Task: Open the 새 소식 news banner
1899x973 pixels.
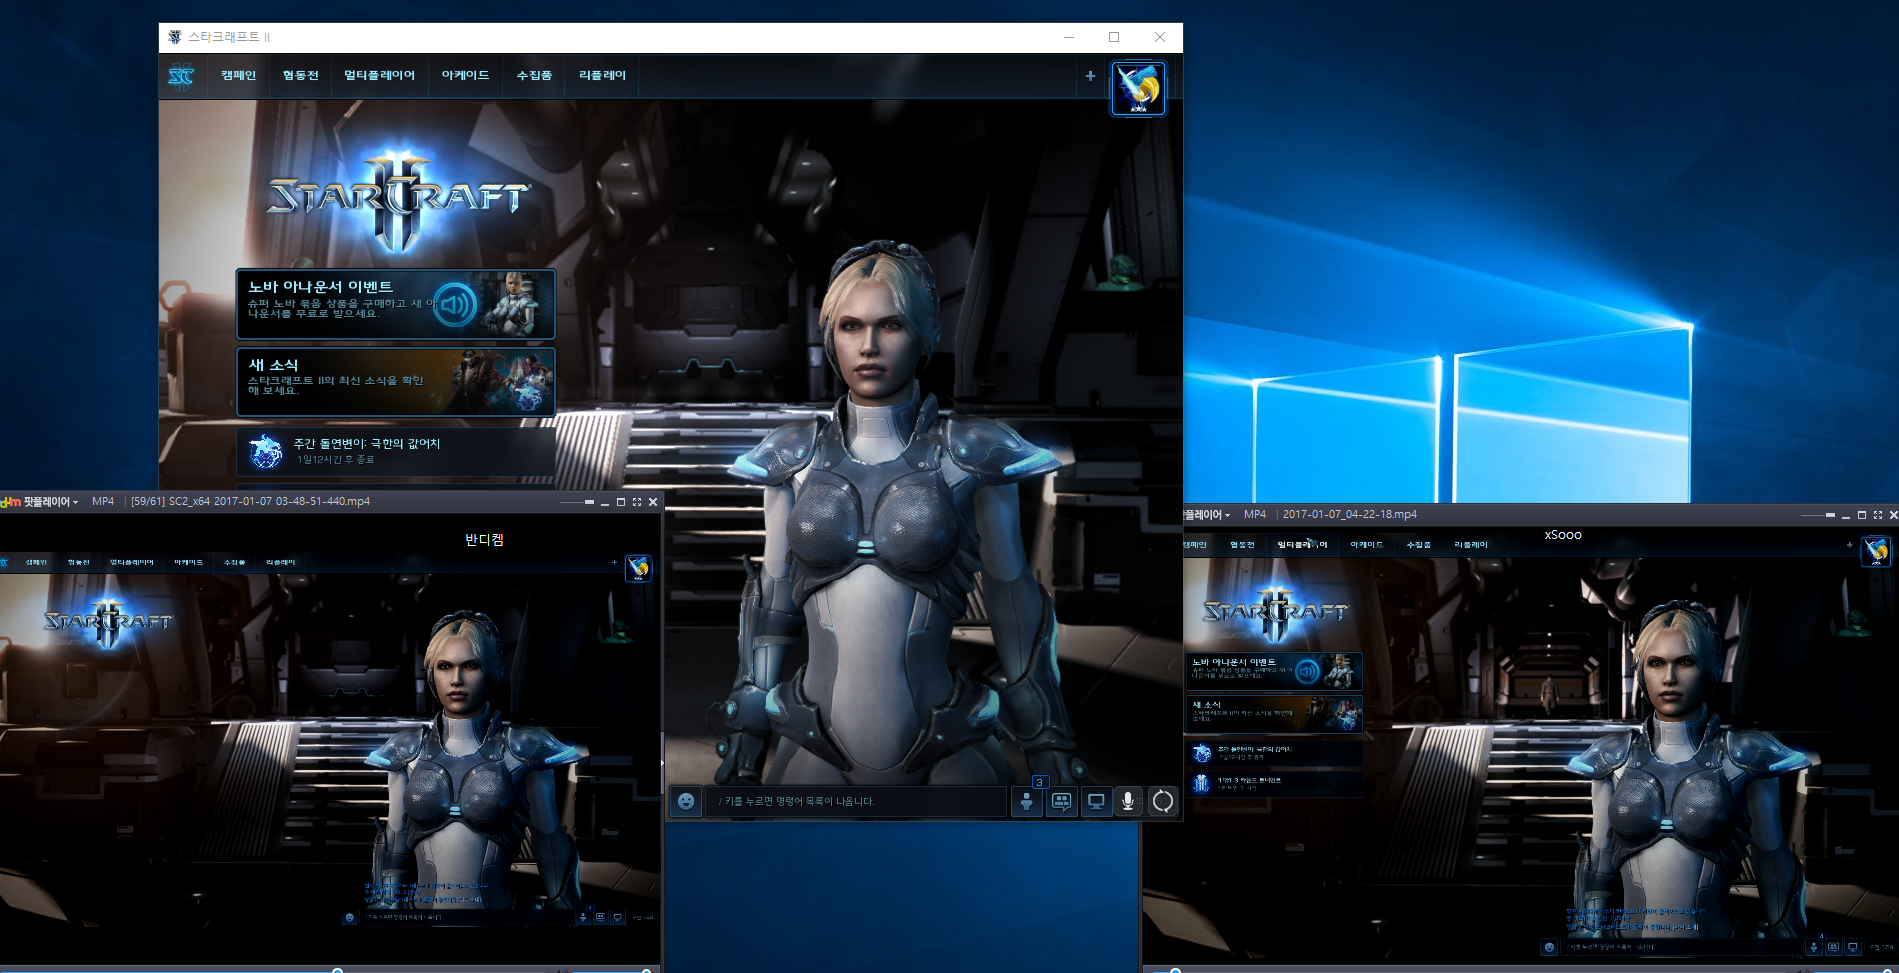Action: [395, 381]
